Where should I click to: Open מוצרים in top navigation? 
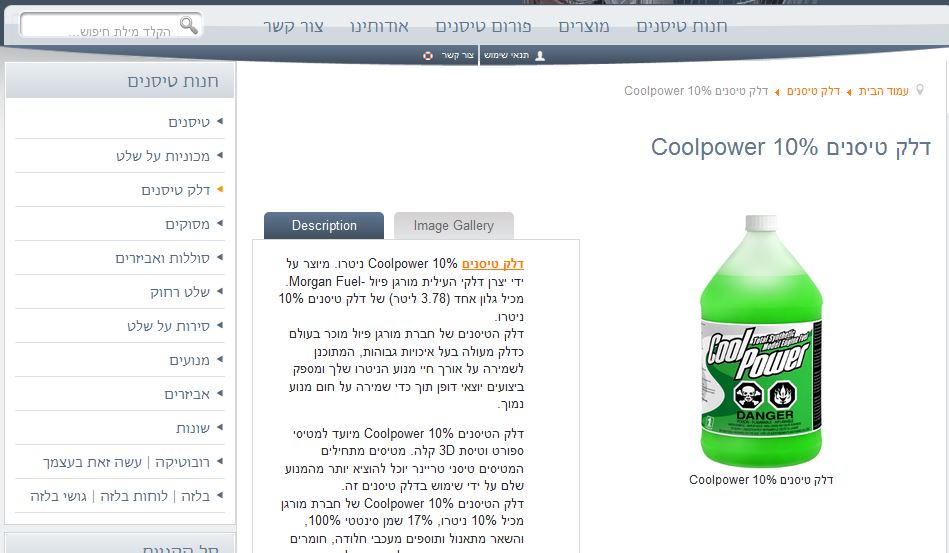click(583, 27)
